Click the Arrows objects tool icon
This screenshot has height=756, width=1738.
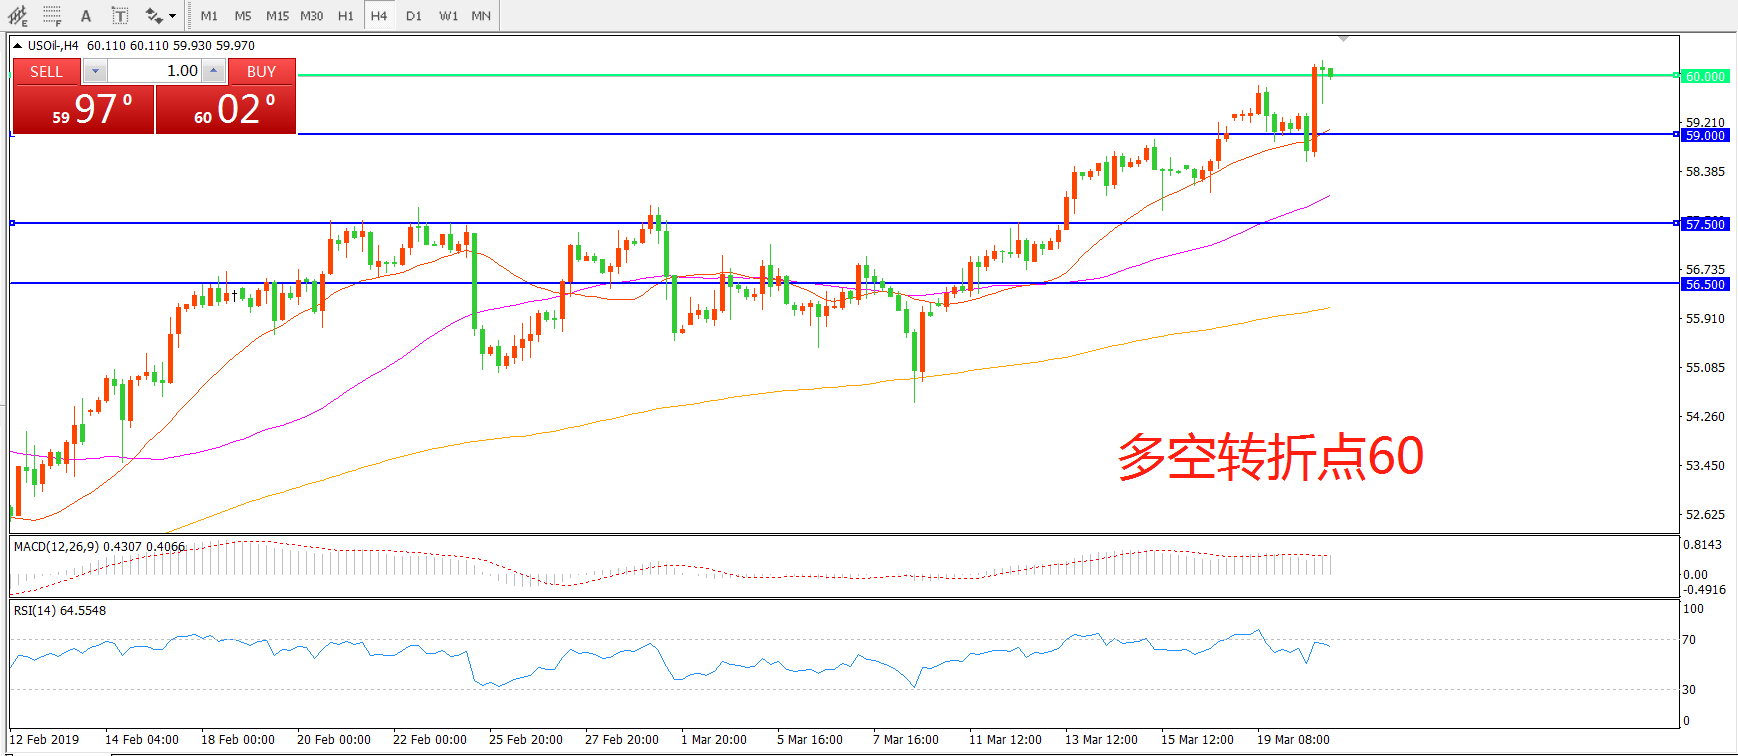pyautogui.click(x=153, y=16)
